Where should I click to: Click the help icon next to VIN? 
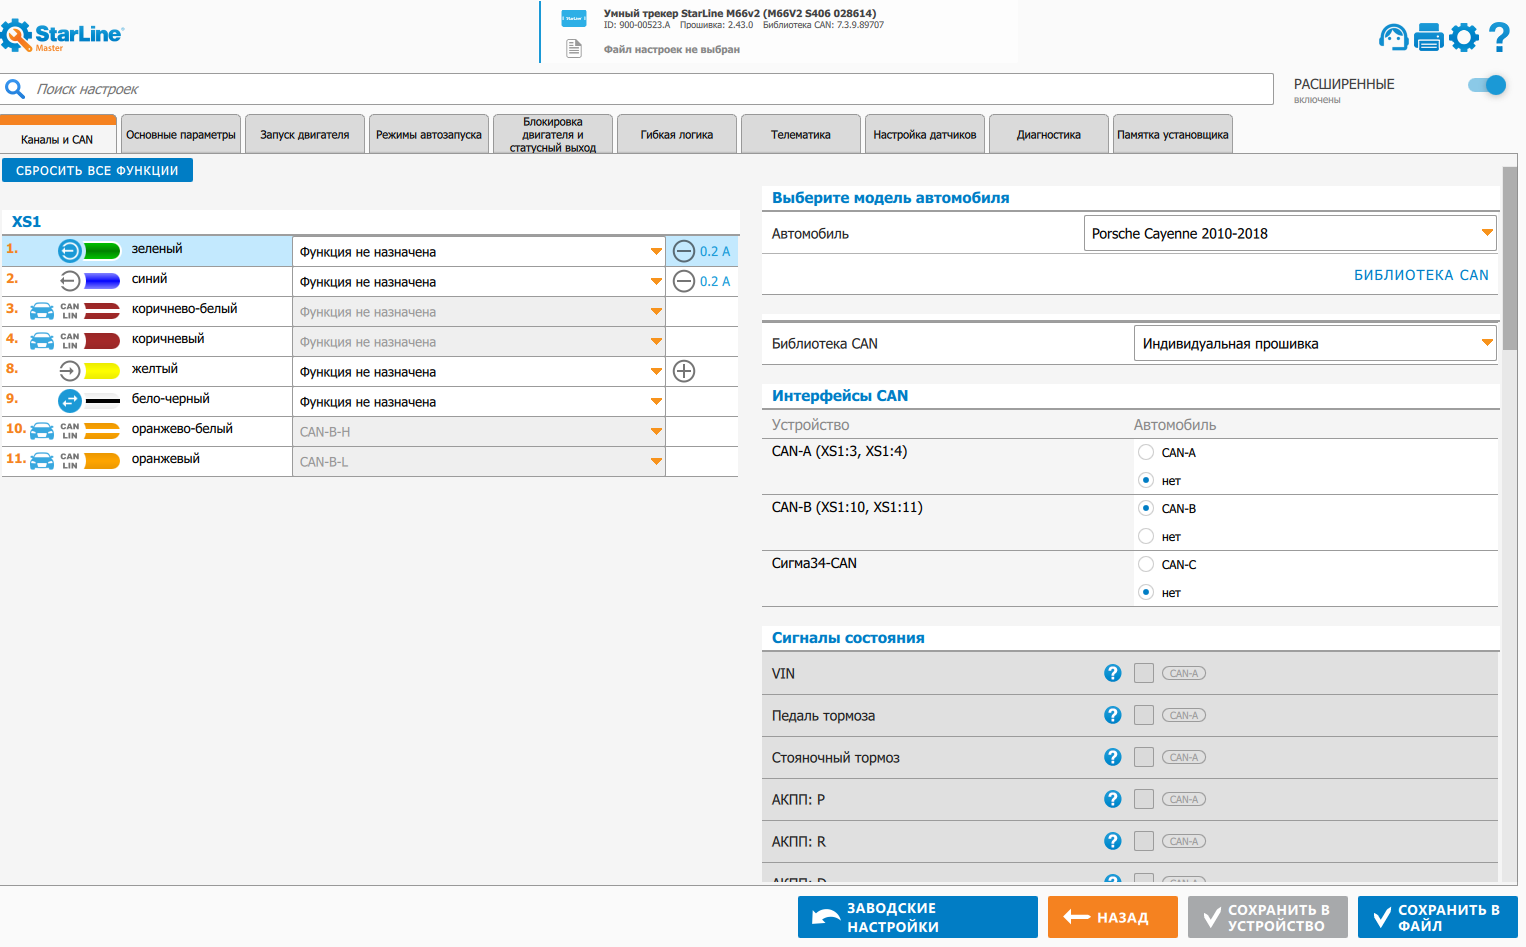[1112, 673]
